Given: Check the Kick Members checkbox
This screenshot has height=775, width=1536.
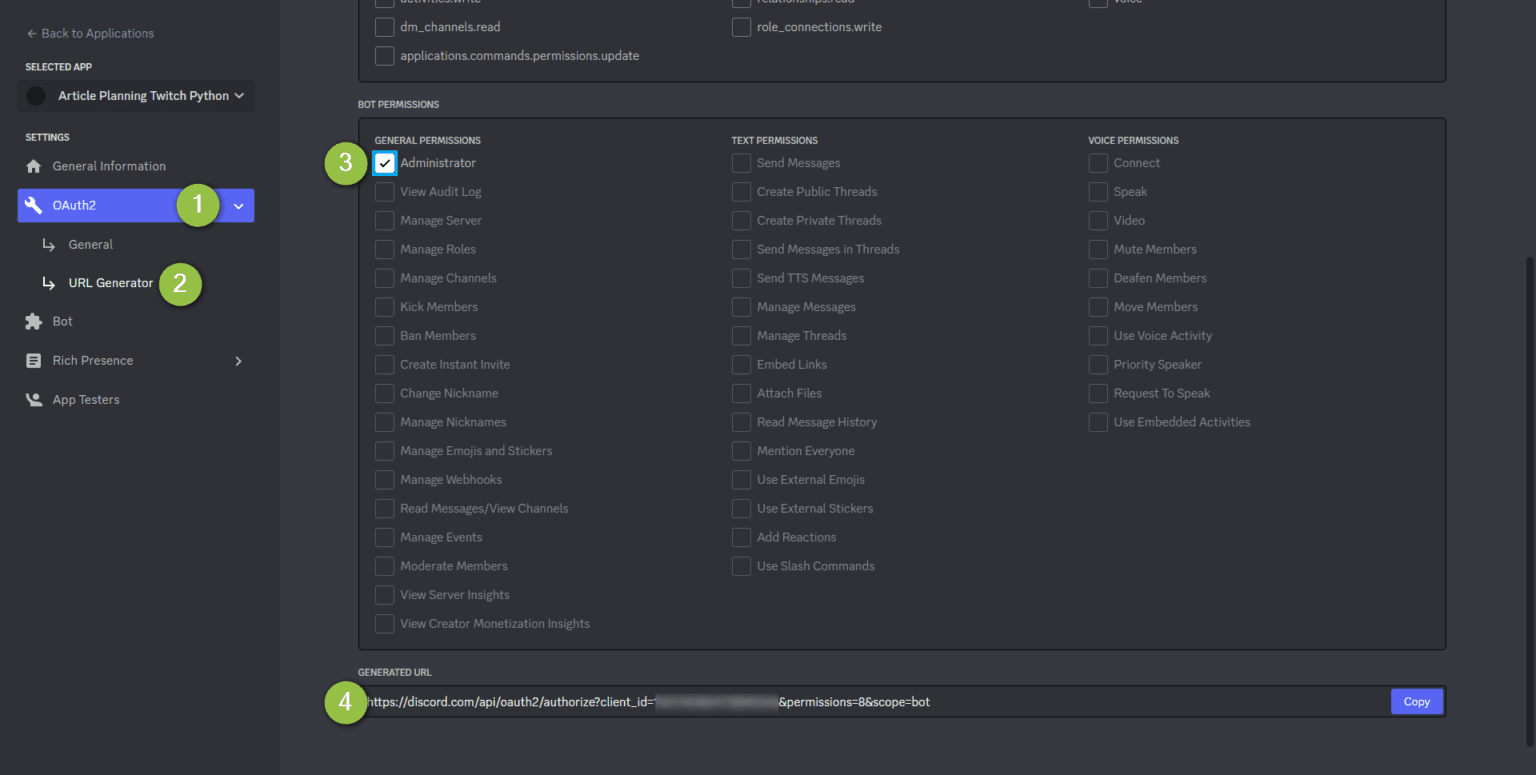Looking at the screenshot, I should tap(385, 307).
